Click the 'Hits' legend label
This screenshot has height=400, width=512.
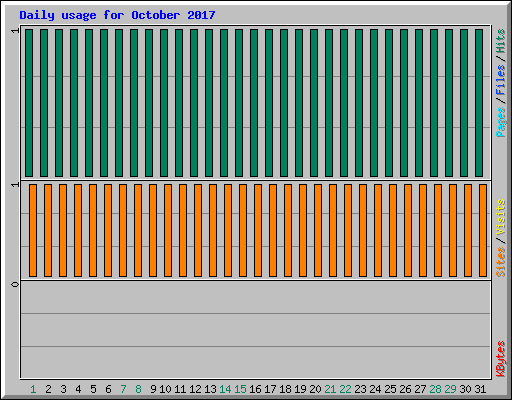point(500,41)
